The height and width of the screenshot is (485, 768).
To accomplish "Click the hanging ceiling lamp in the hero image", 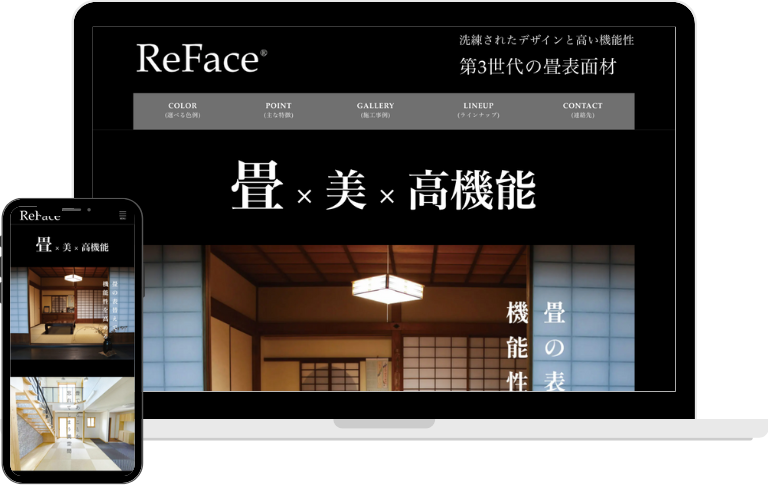I will (386, 288).
